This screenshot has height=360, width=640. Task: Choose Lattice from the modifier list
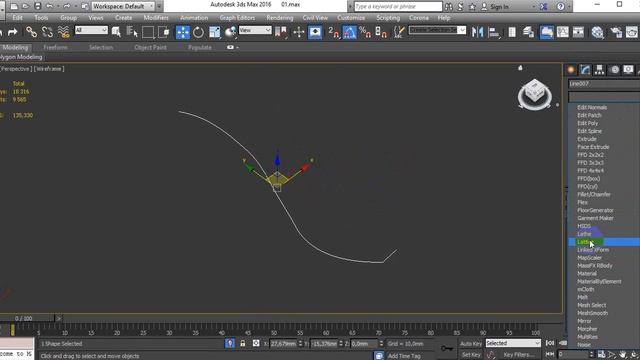tap(604, 242)
